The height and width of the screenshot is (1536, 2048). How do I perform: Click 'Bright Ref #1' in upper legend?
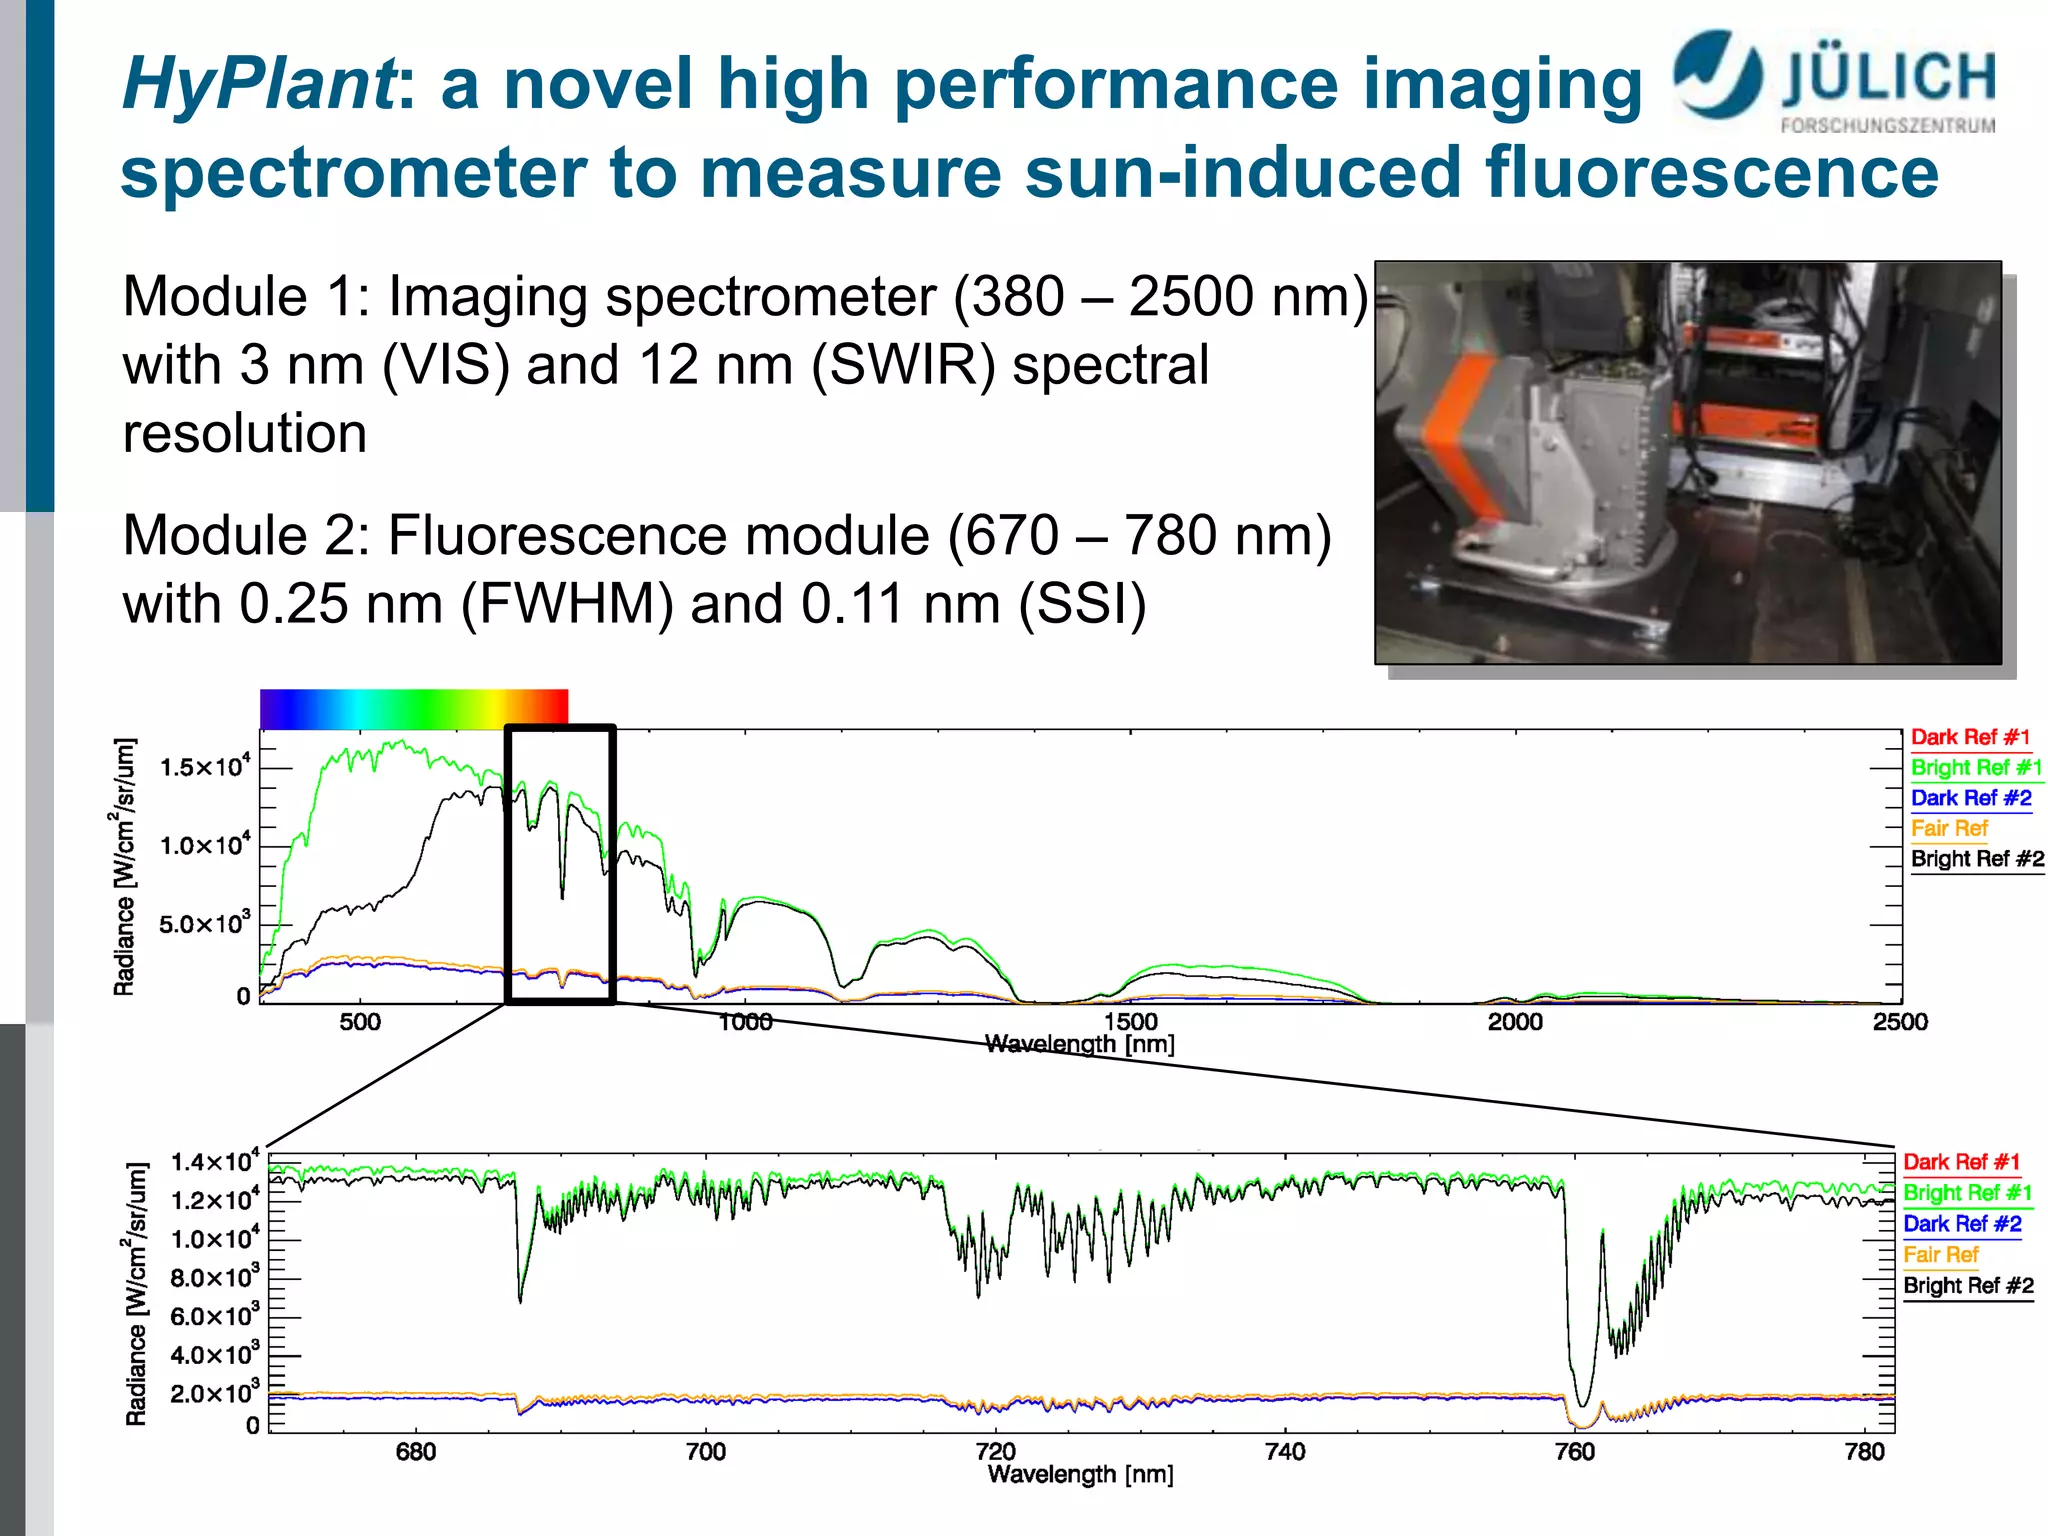(1977, 768)
